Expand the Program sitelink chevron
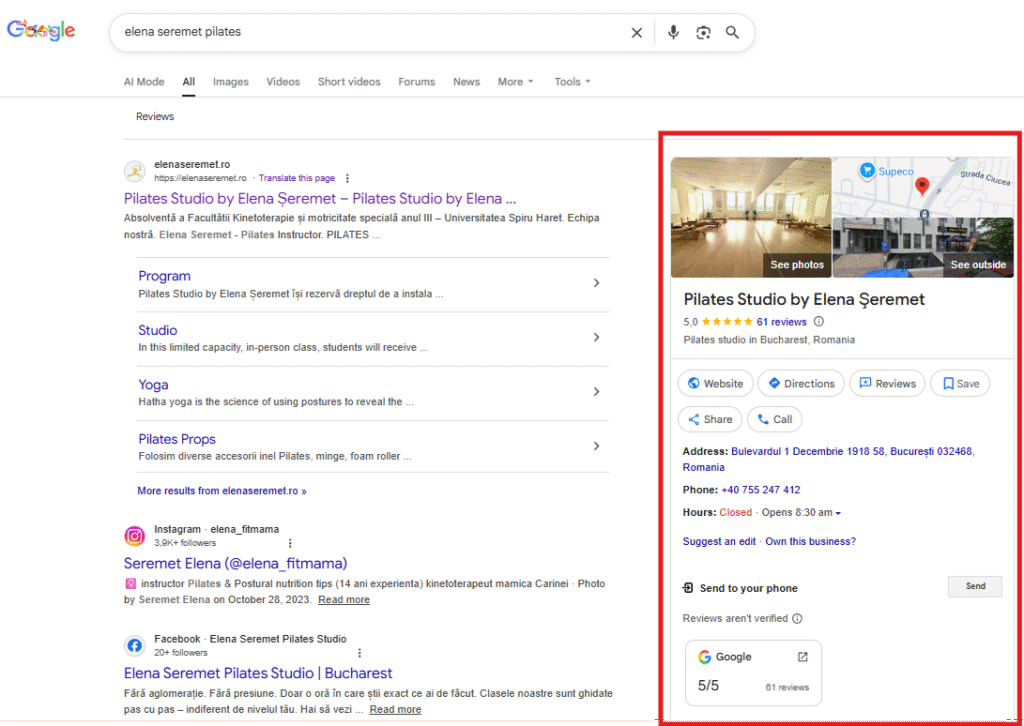Viewport: 1024px width, 726px height. click(x=596, y=283)
